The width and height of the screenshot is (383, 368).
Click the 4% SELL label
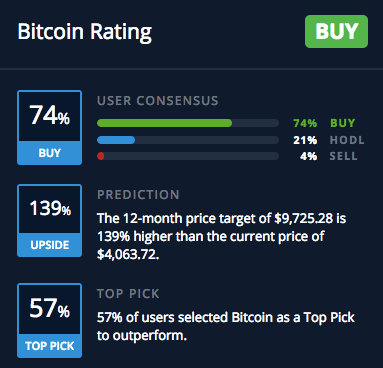pyautogui.click(x=329, y=156)
